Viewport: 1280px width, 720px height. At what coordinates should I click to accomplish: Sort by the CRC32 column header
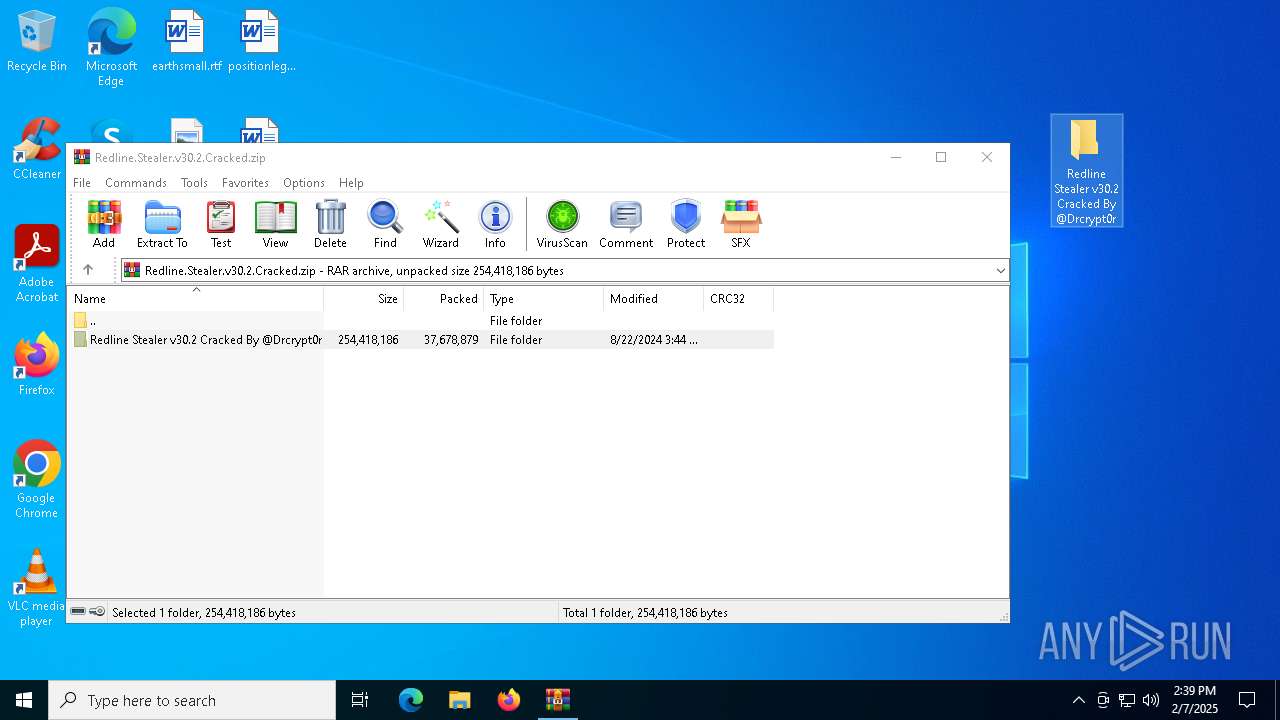(739, 298)
